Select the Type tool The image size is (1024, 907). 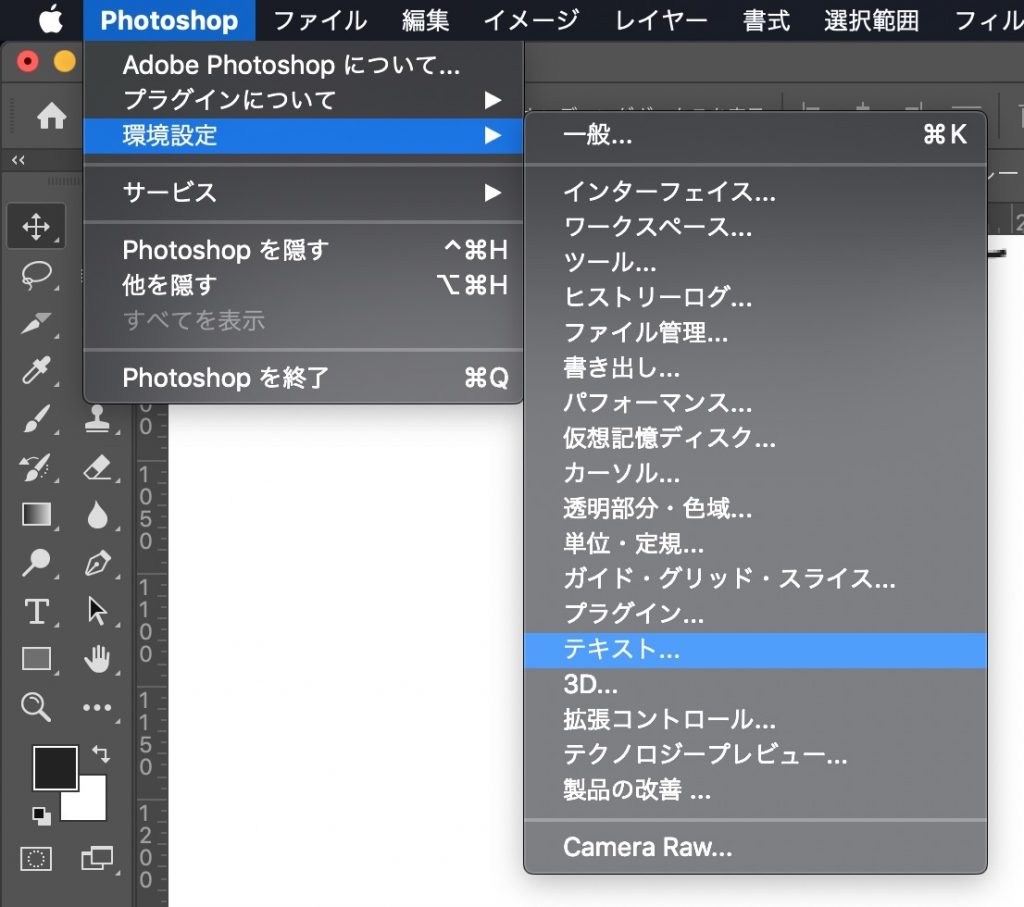click(36, 611)
